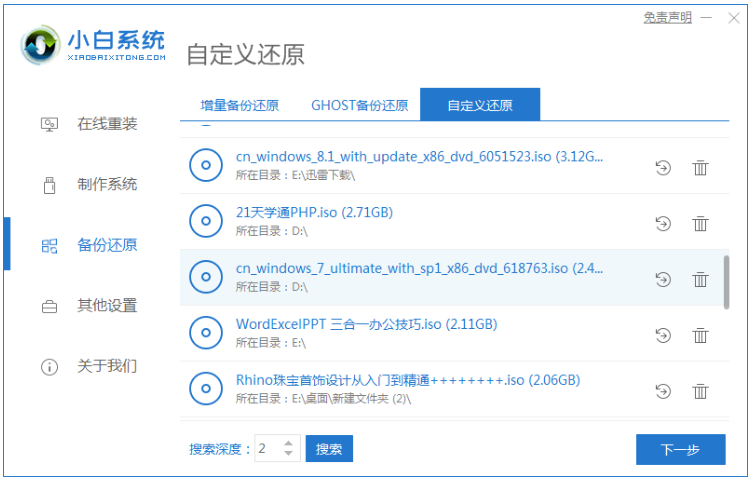Open 关于我们 in the sidebar

tap(107, 366)
